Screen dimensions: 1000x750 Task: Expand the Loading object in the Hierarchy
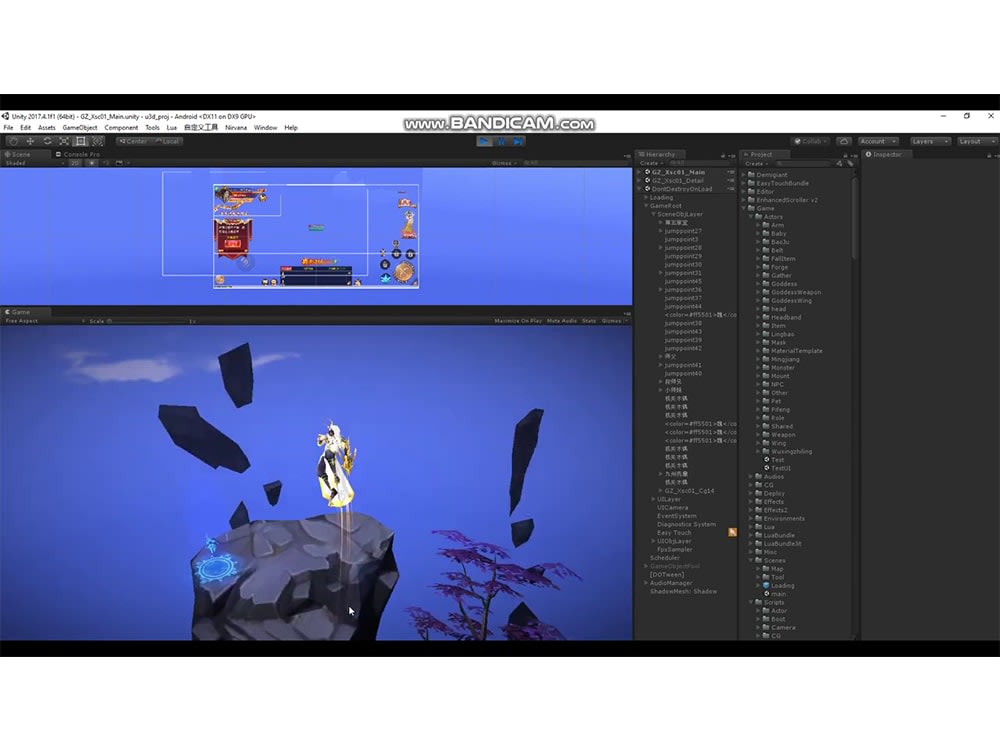click(x=645, y=197)
